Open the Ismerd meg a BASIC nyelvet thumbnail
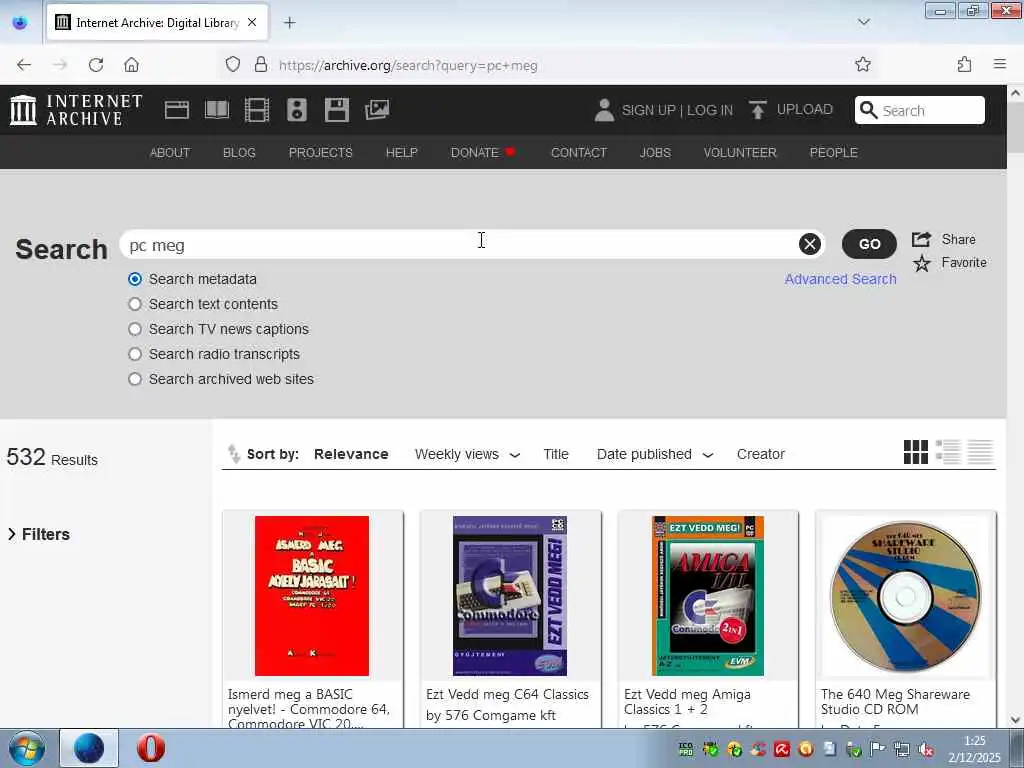This screenshot has height=768, width=1024. tap(312, 596)
